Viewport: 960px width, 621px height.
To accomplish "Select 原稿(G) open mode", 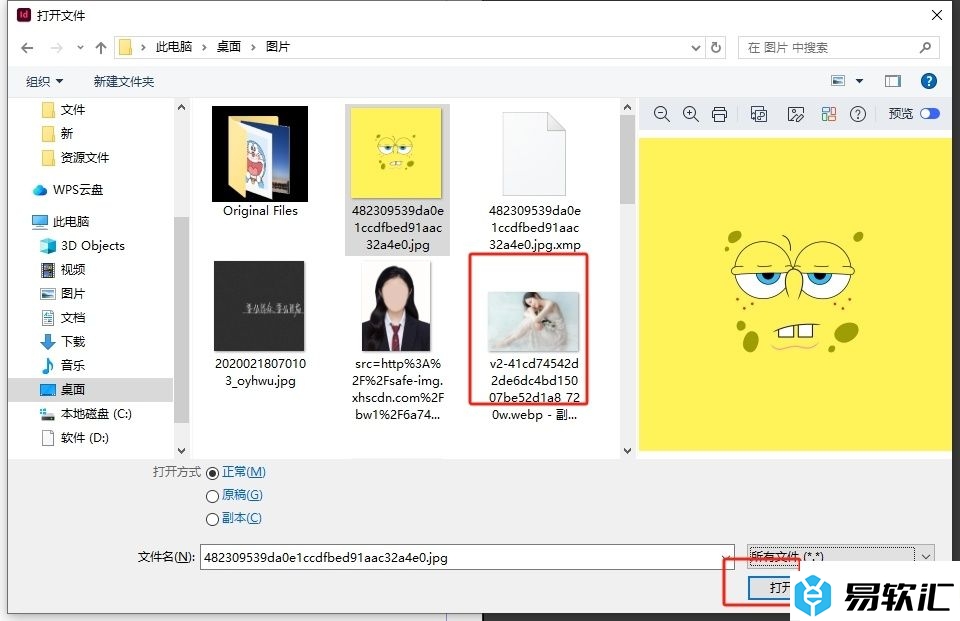I will point(234,495).
